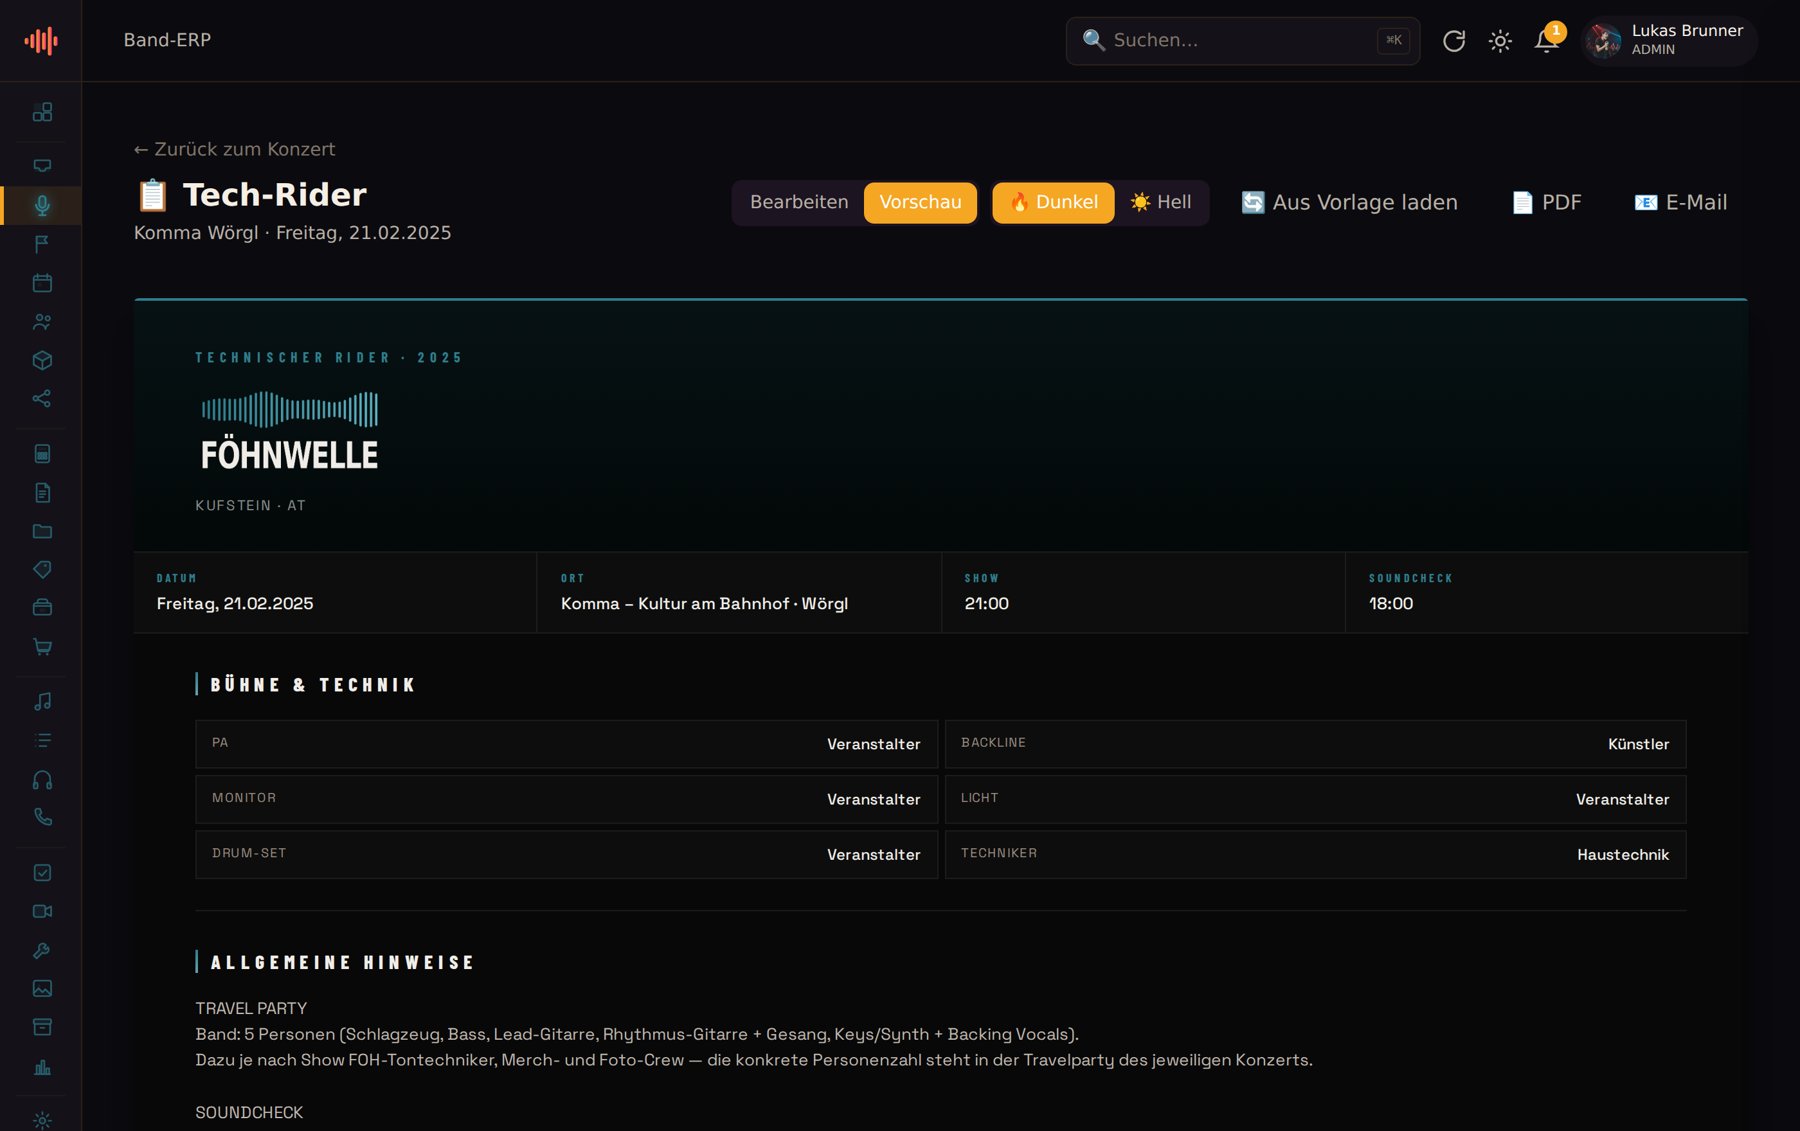Select the Dunkel rider theme
This screenshot has height=1131, width=1800.
click(x=1053, y=202)
